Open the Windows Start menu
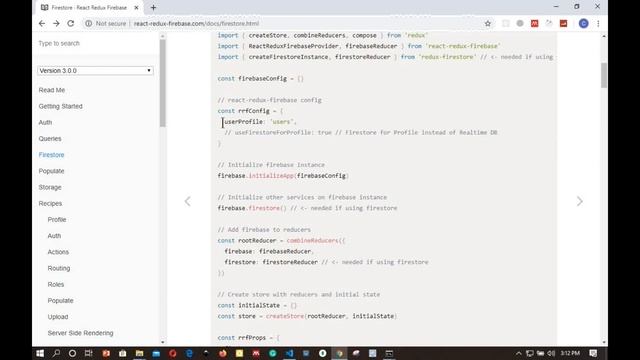The image size is (640, 360). (40, 353)
